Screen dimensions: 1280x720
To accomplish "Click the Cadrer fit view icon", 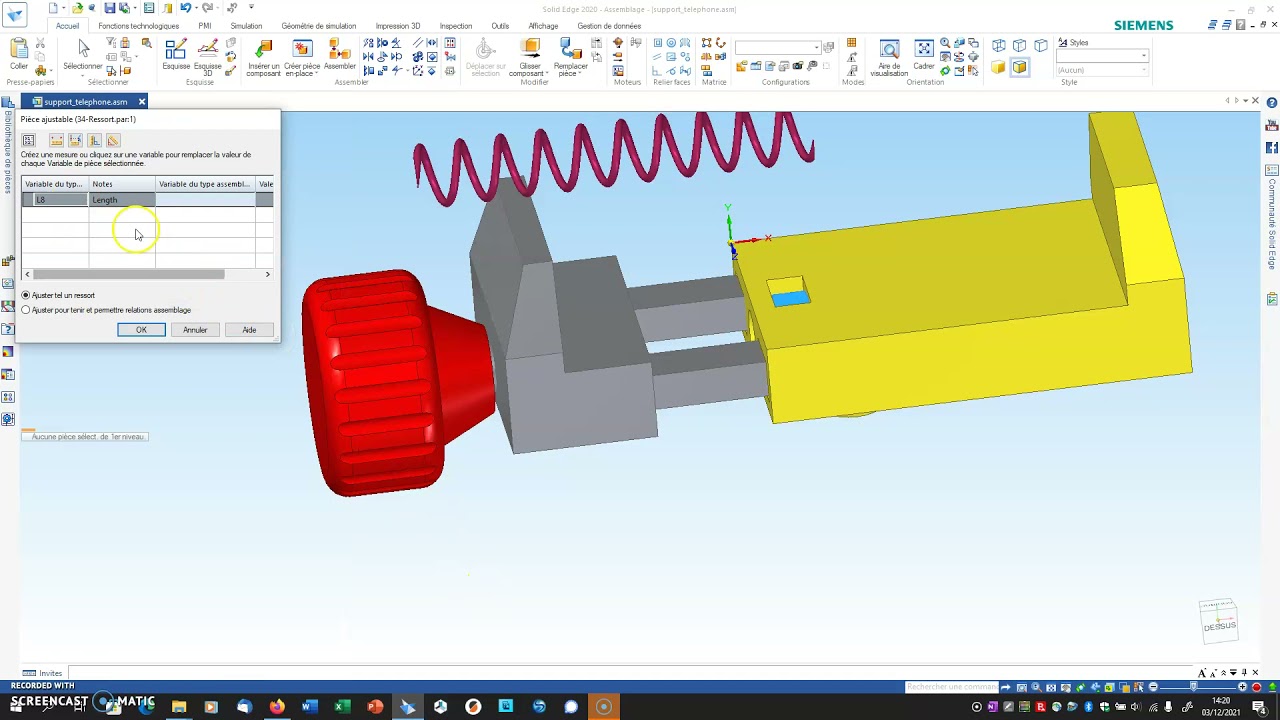I will pyautogui.click(x=924, y=50).
